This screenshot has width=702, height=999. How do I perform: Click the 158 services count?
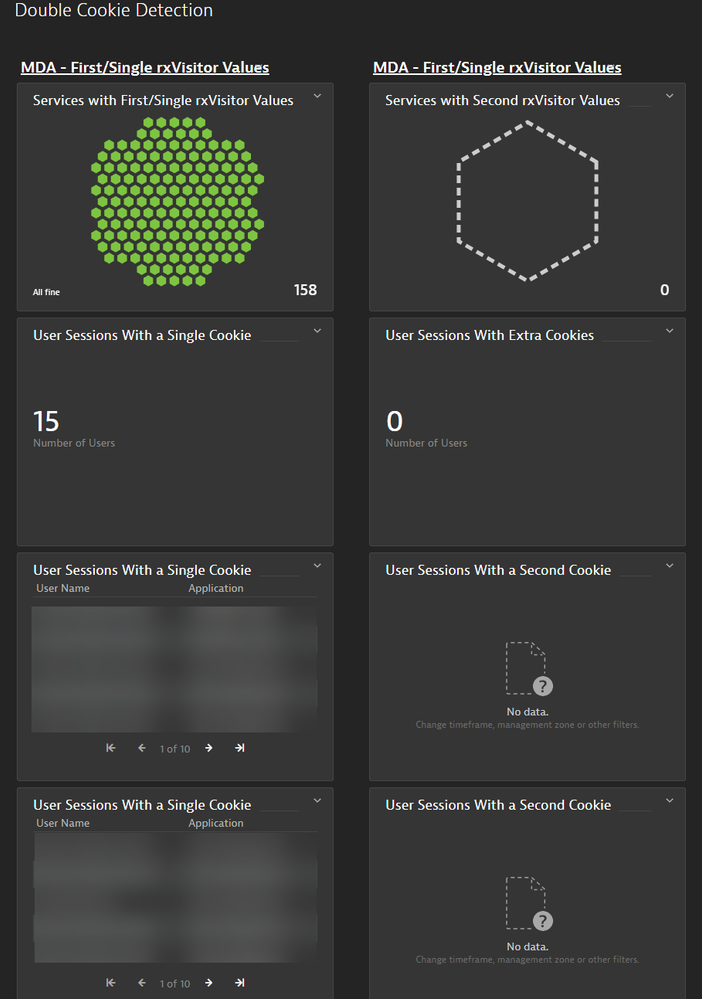coord(305,290)
